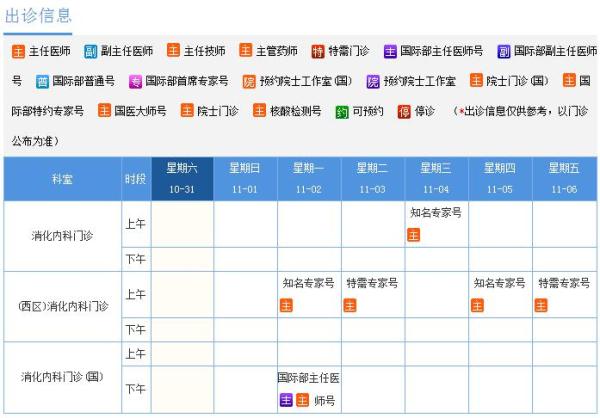Click the 时段 column header
This screenshot has width=600, height=418.
click(136, 179)
